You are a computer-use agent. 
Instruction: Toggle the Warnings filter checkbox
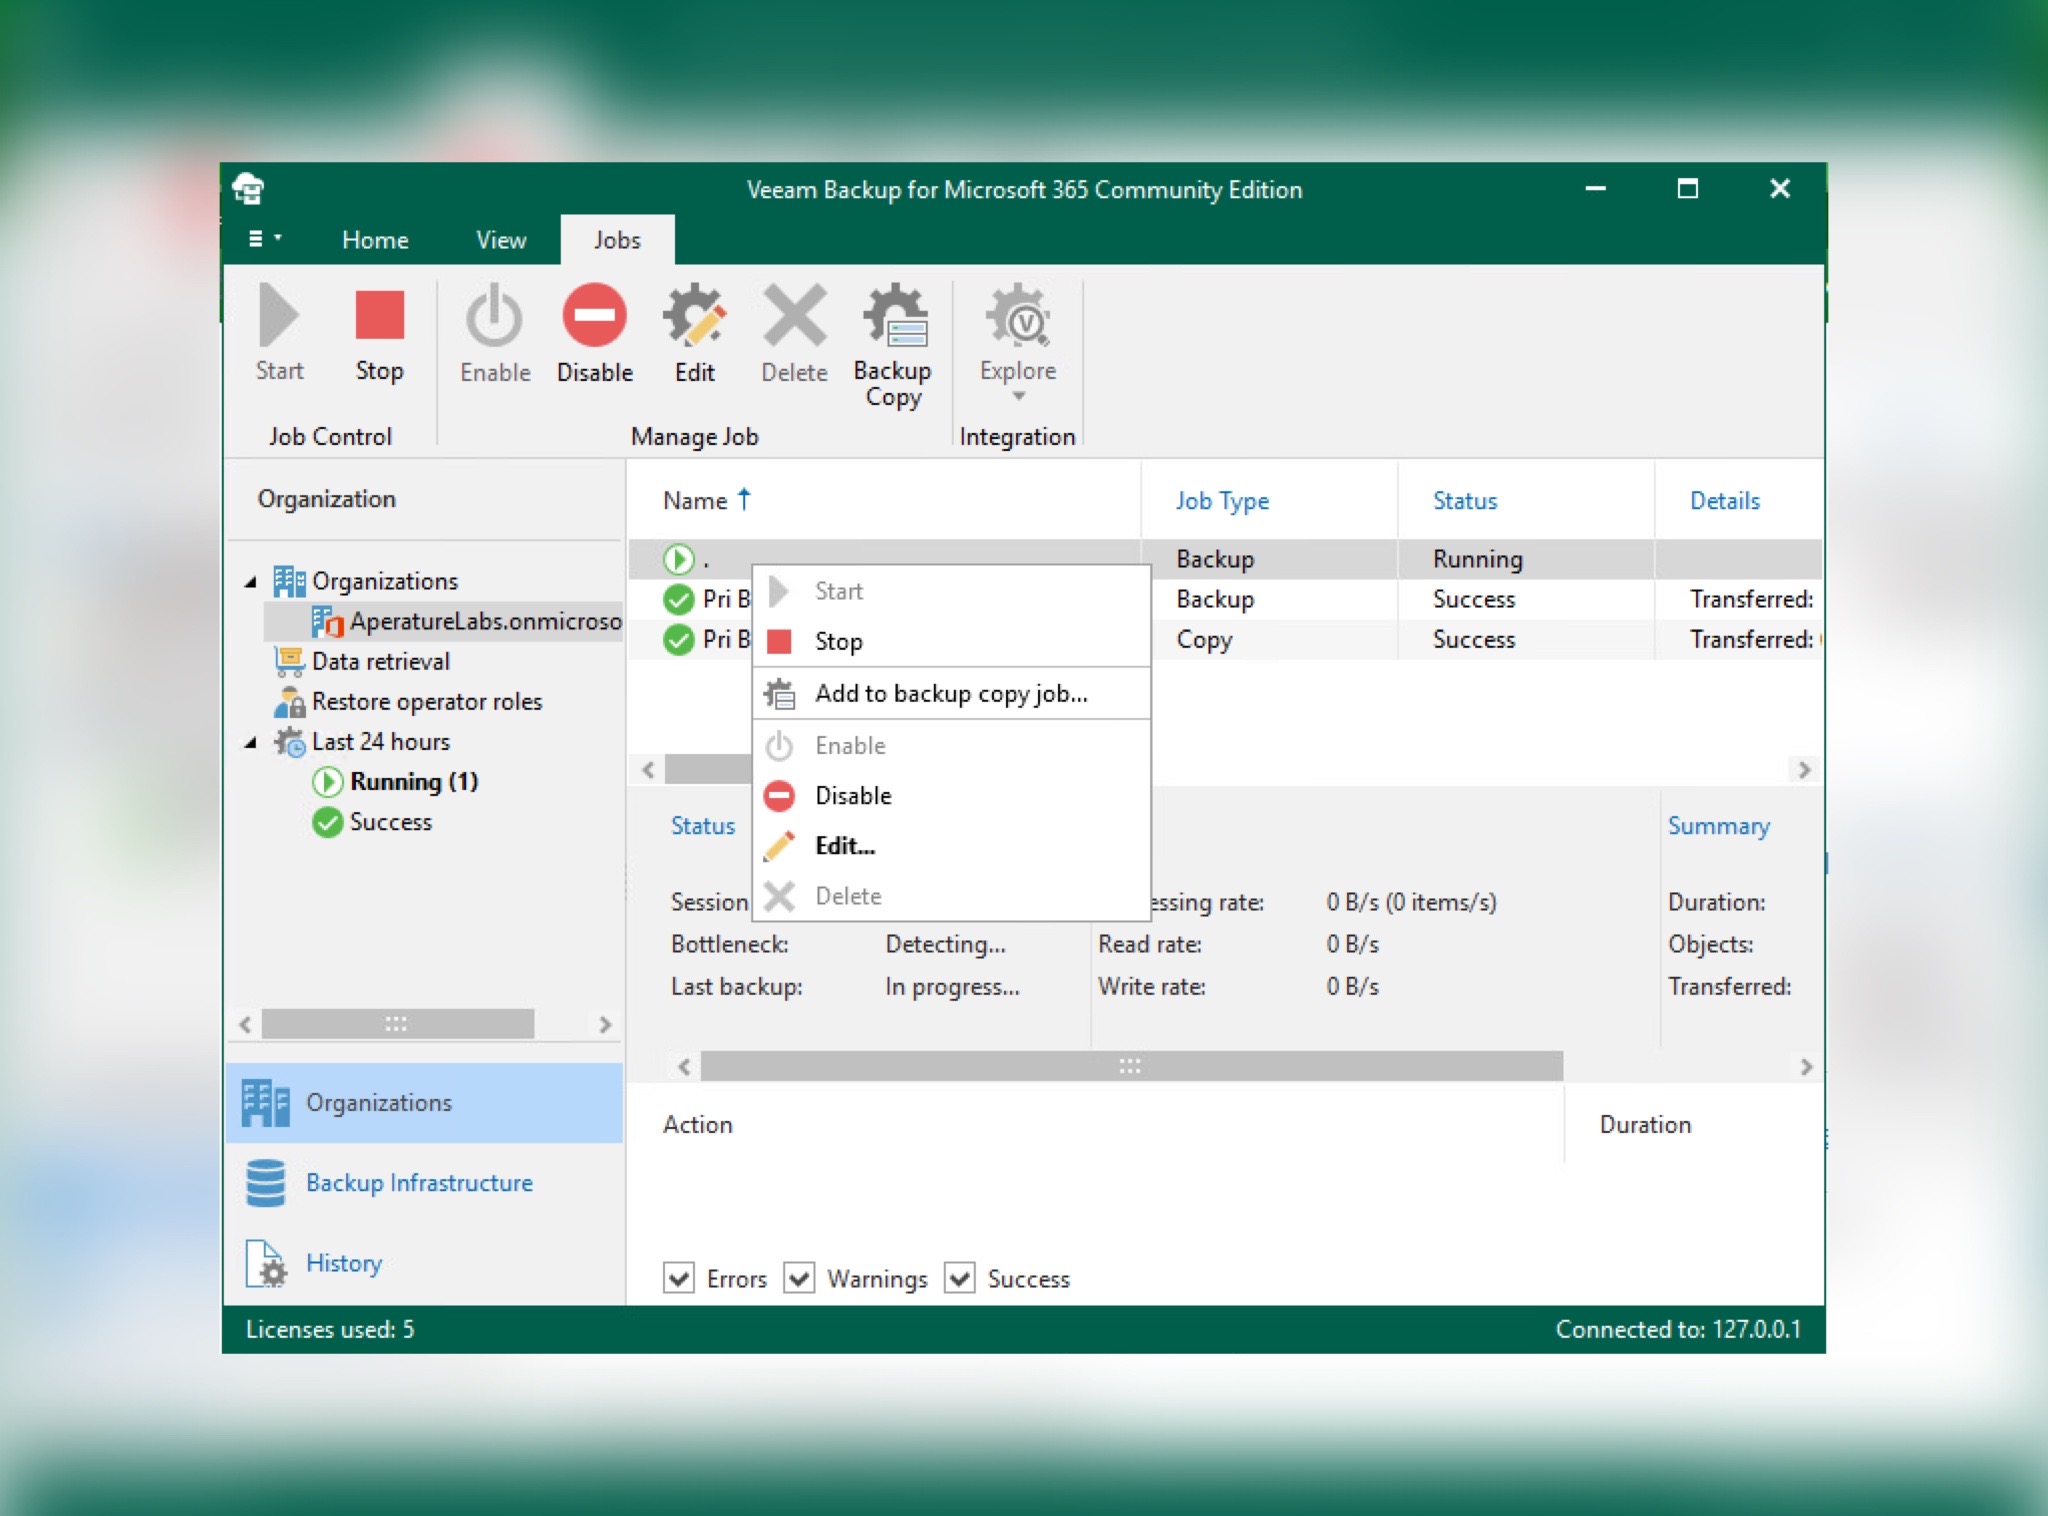(x=798, y=1277)
